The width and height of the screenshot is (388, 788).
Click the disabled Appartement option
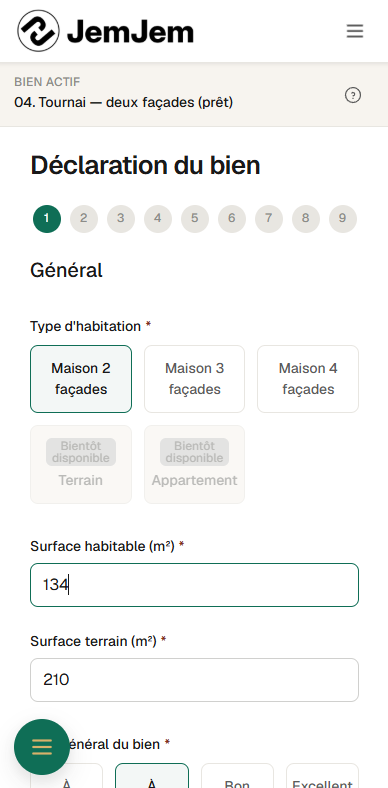[x=195, y=464]
